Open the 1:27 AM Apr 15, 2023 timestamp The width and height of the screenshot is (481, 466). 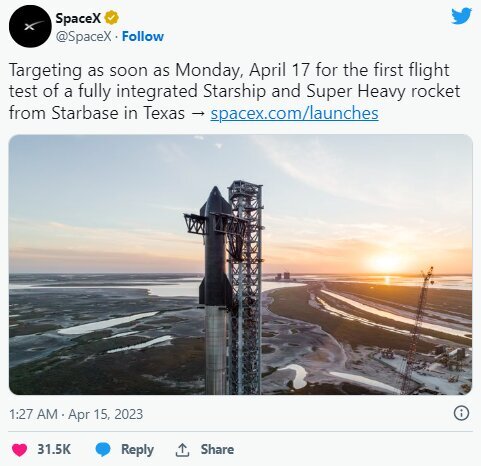point(76,414)
